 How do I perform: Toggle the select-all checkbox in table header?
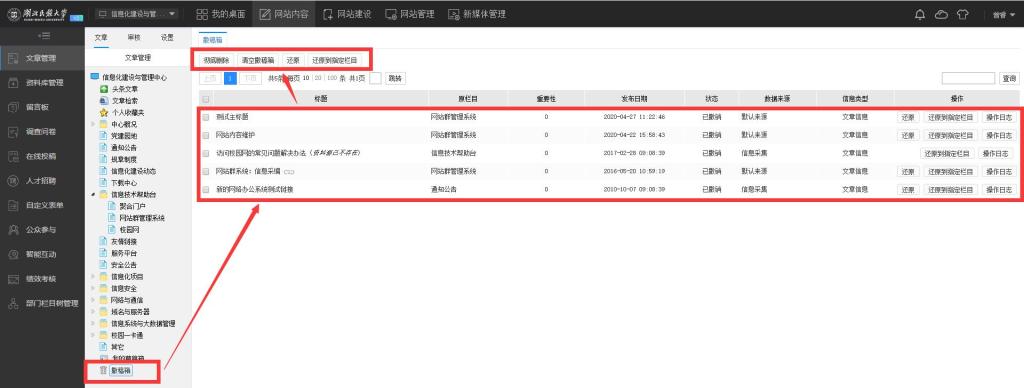click(x=206, y=99)
